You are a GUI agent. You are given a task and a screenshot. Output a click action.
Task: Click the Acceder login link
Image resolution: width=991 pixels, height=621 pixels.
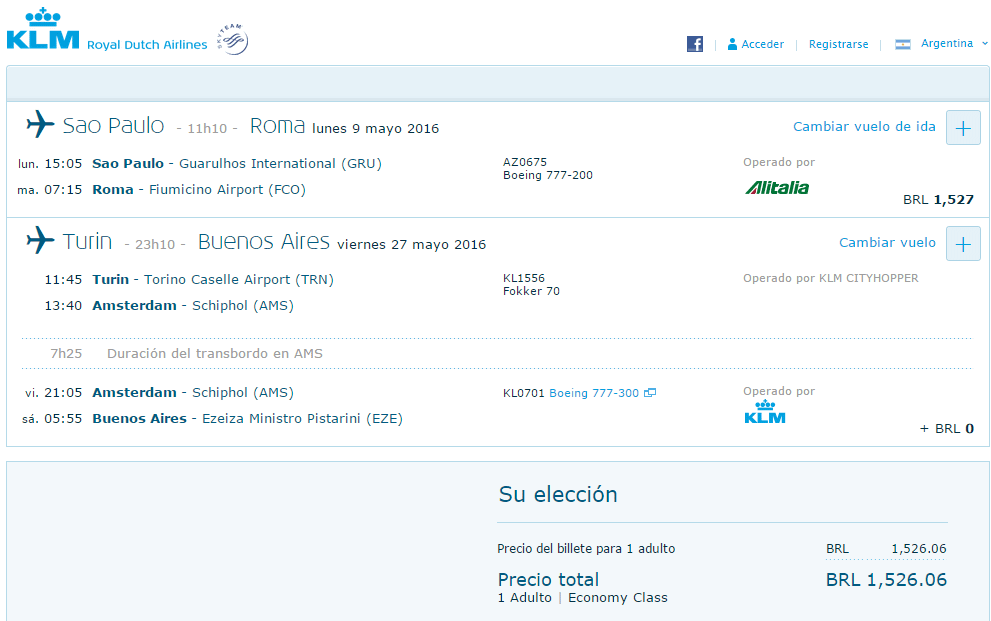coord(762,44)
